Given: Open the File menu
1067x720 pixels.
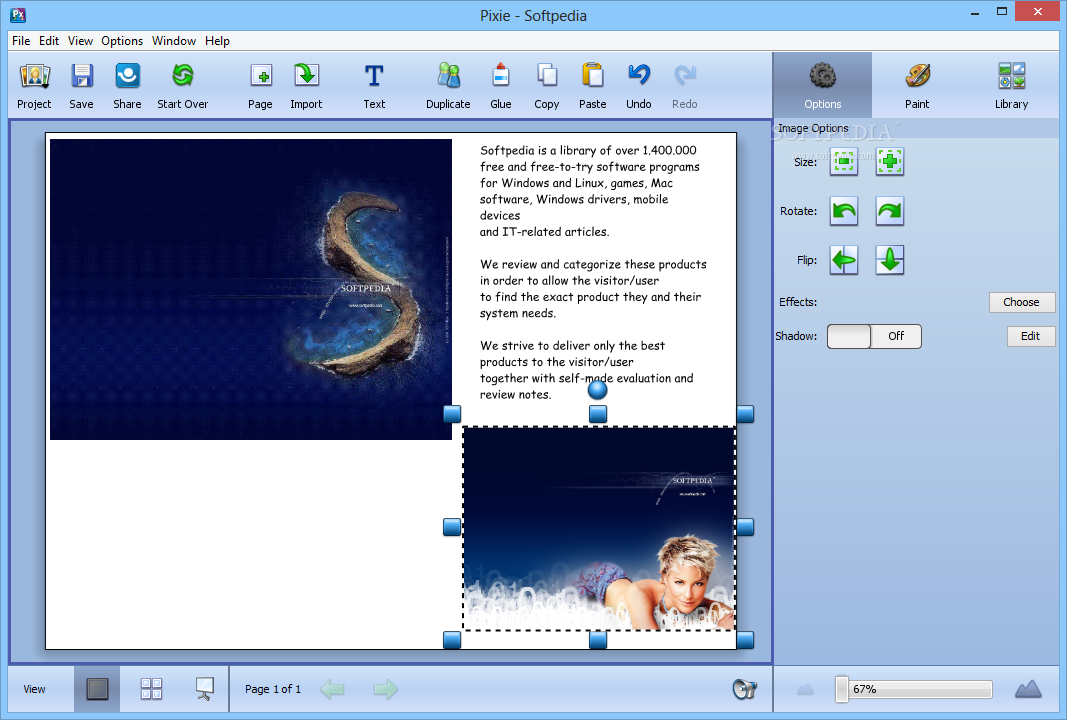Looking at the screenshot, I should pos(21,41).
